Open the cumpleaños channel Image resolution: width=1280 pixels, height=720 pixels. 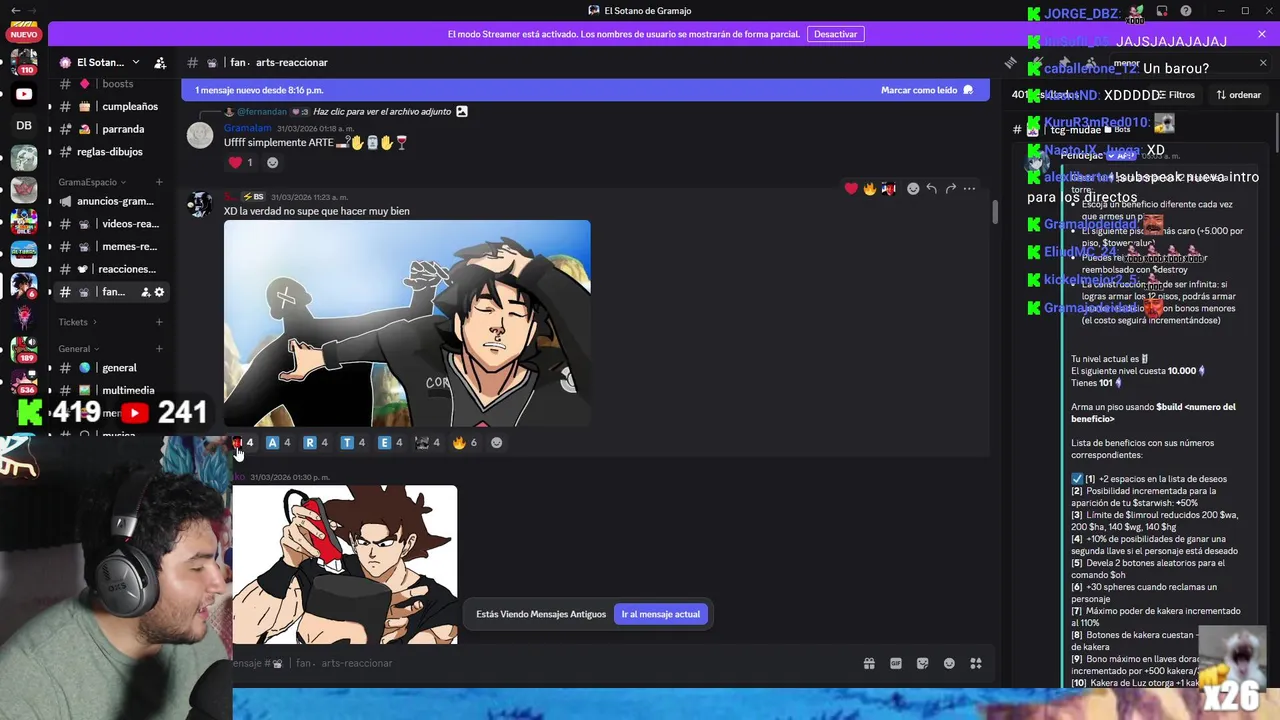(x=112, y=106)
